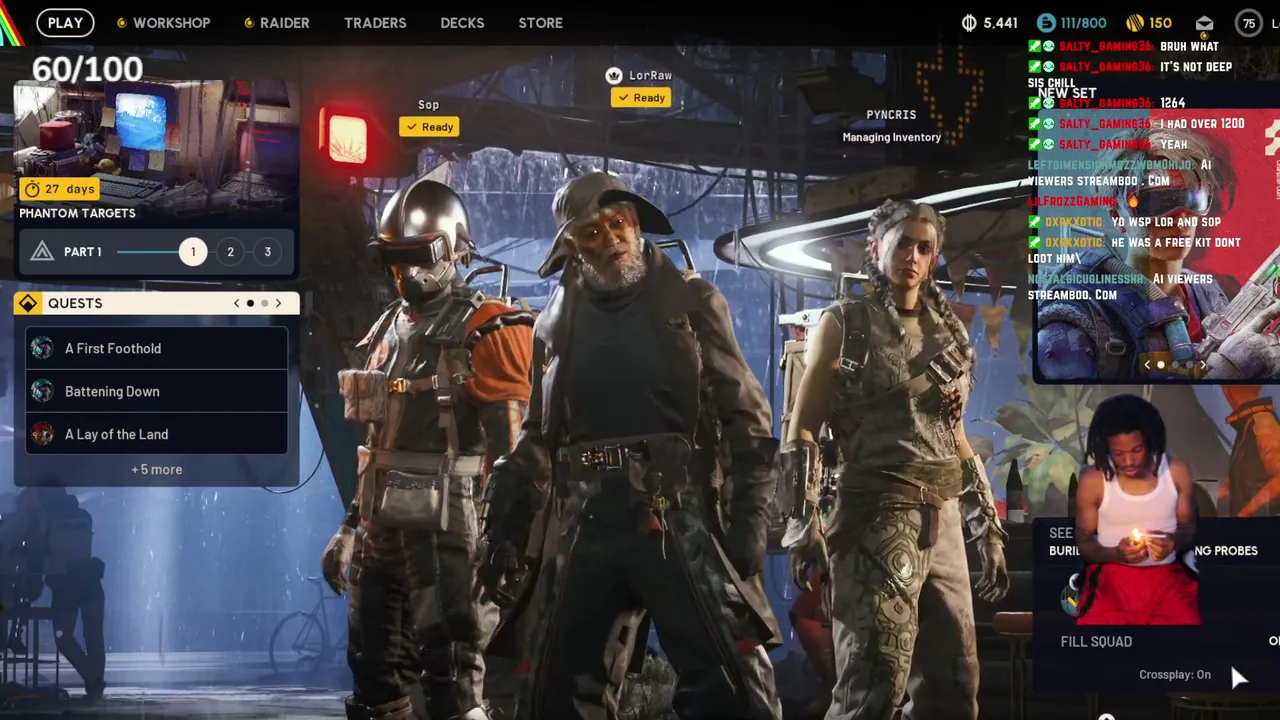
Task: Click the yellow Quests diamond icon
Action: click(x=28, y=303)
